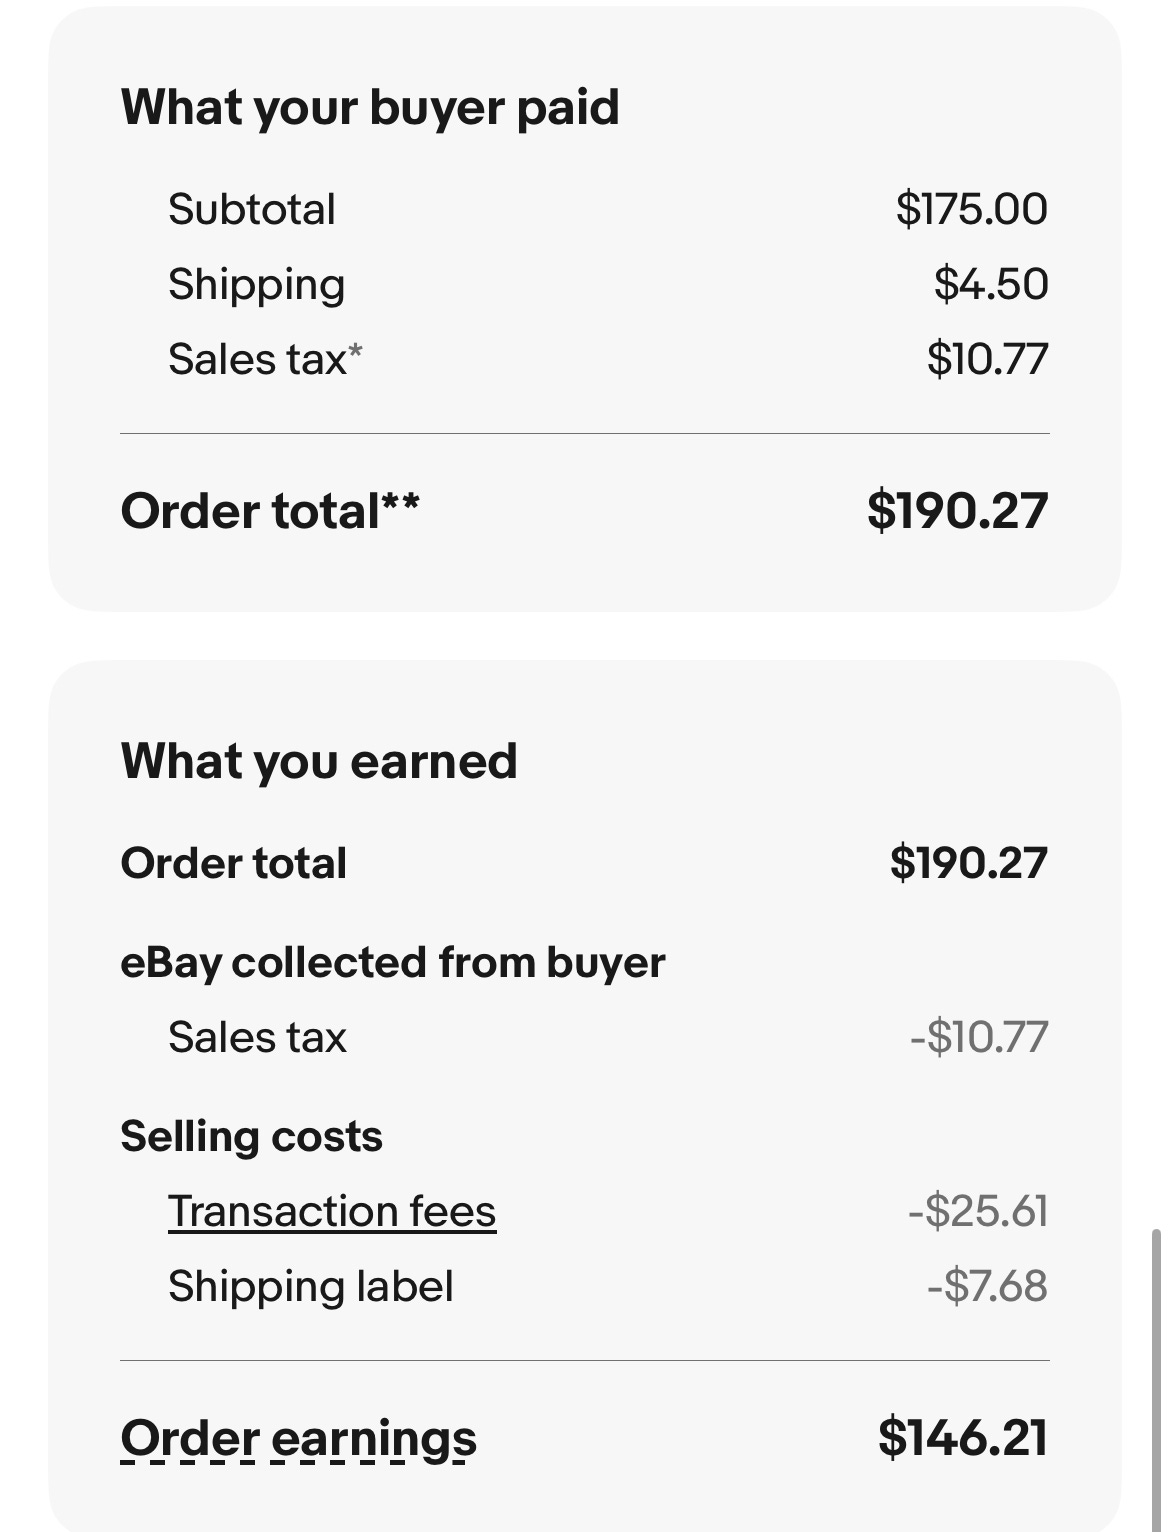Click the vertical scrollbar on right edge
Image resolution: width=1170 pixels, height=1532 pixels.
[x=1156, y=1380]
